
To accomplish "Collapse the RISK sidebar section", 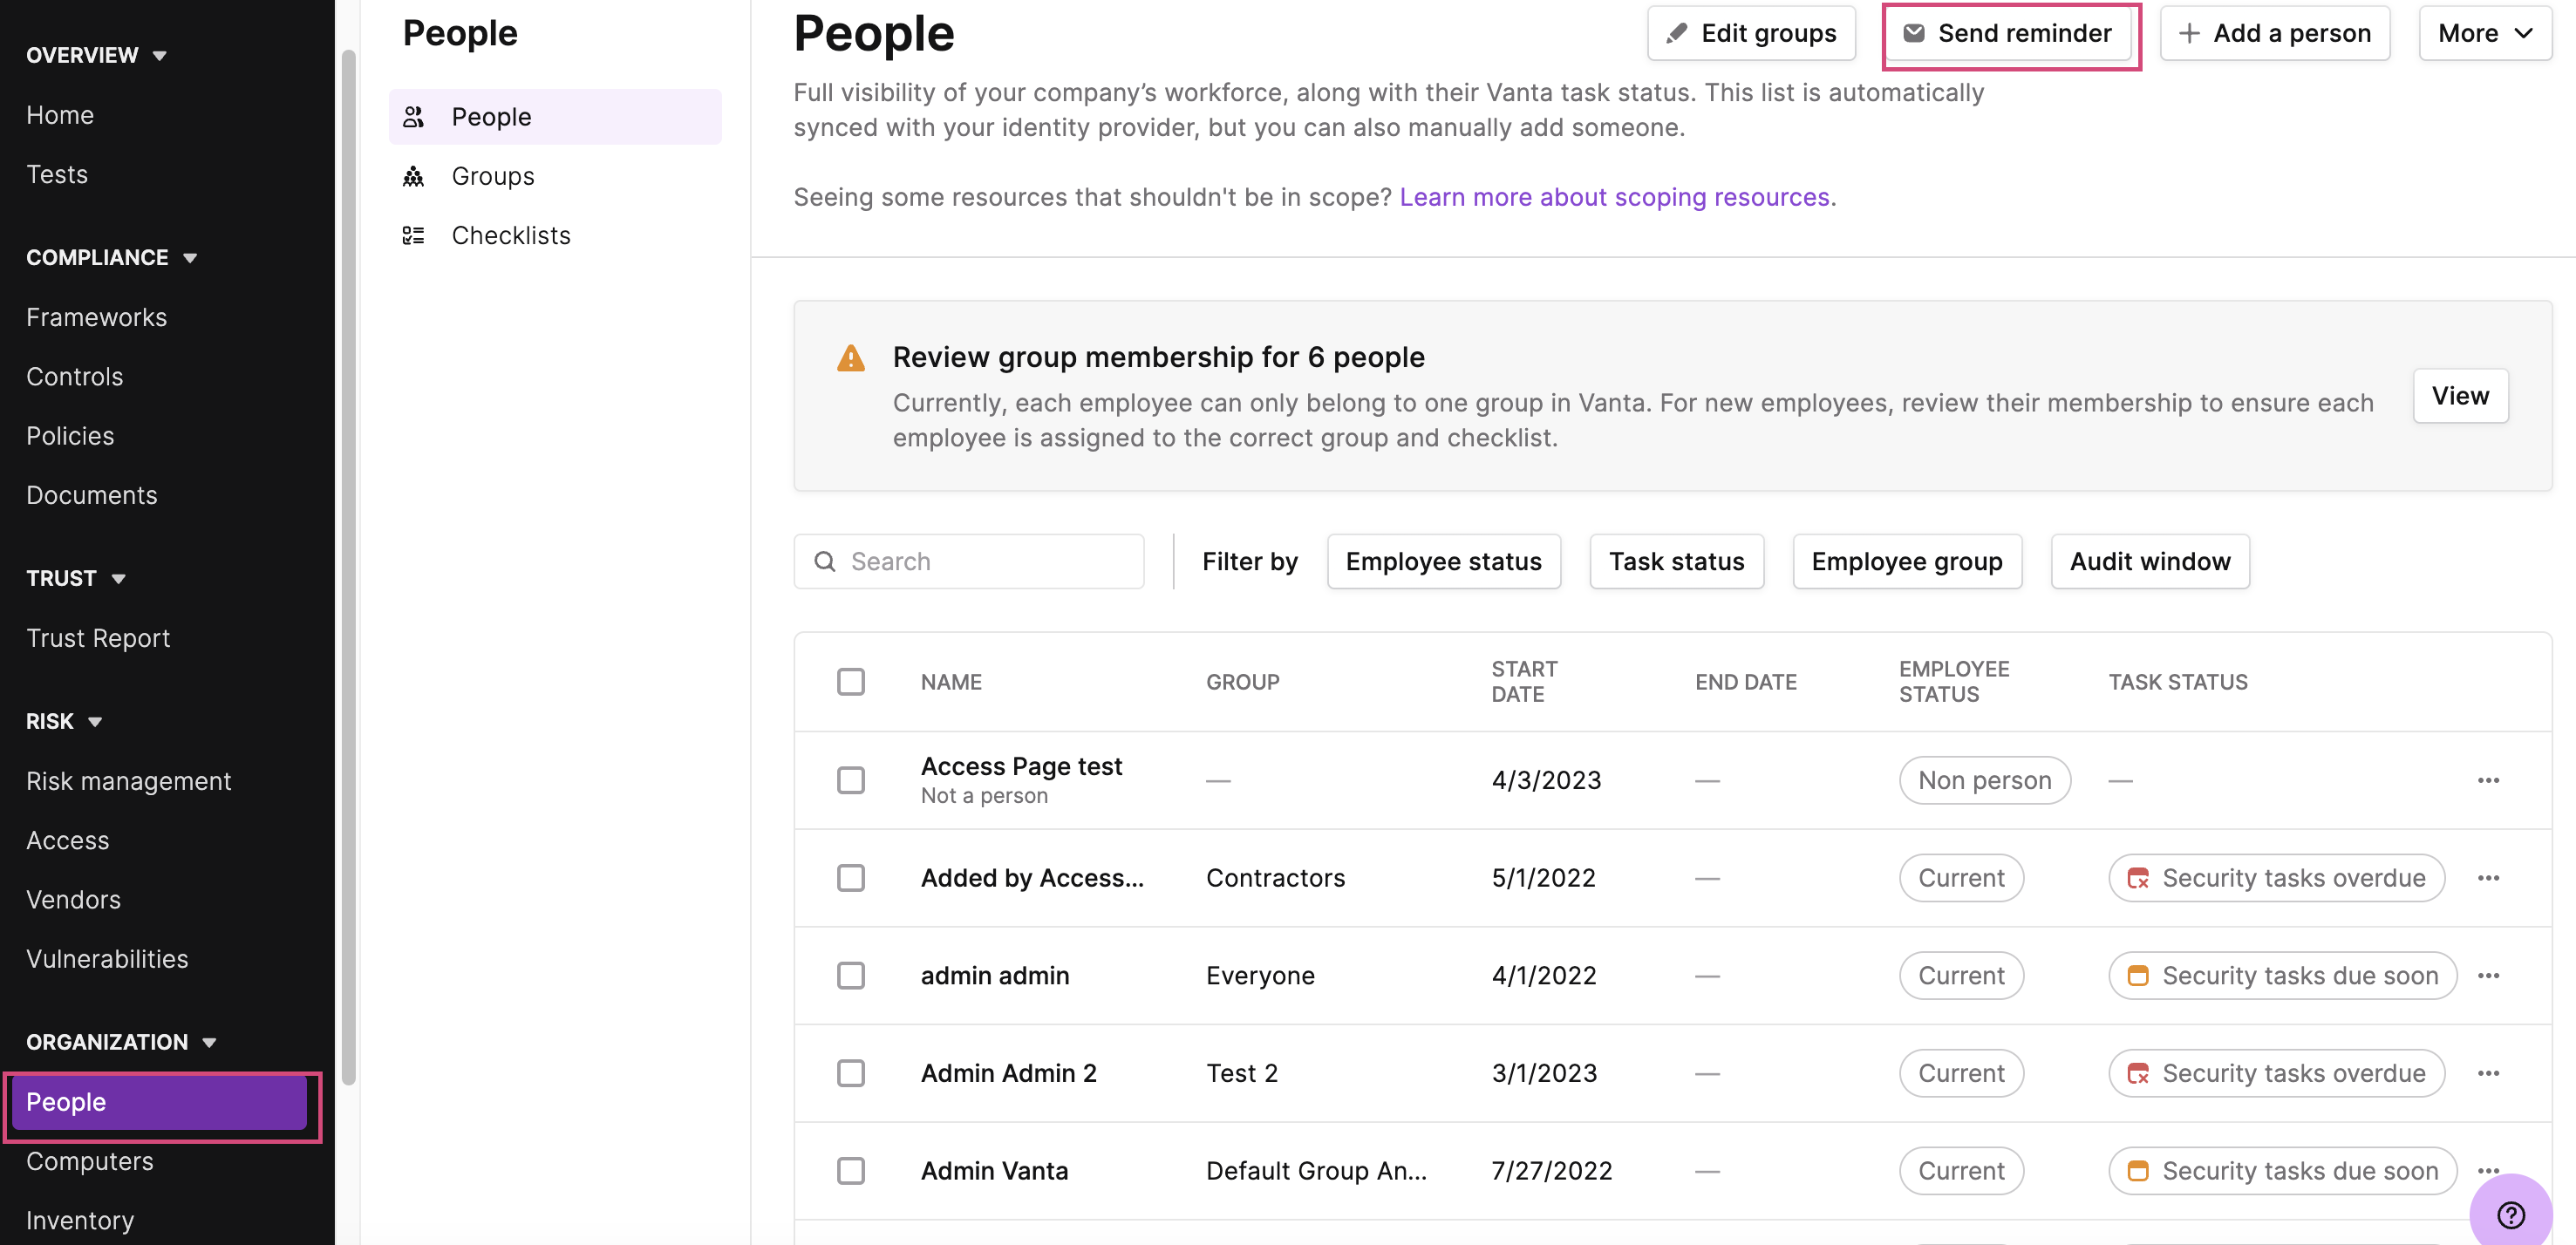I will pos(64,722).
